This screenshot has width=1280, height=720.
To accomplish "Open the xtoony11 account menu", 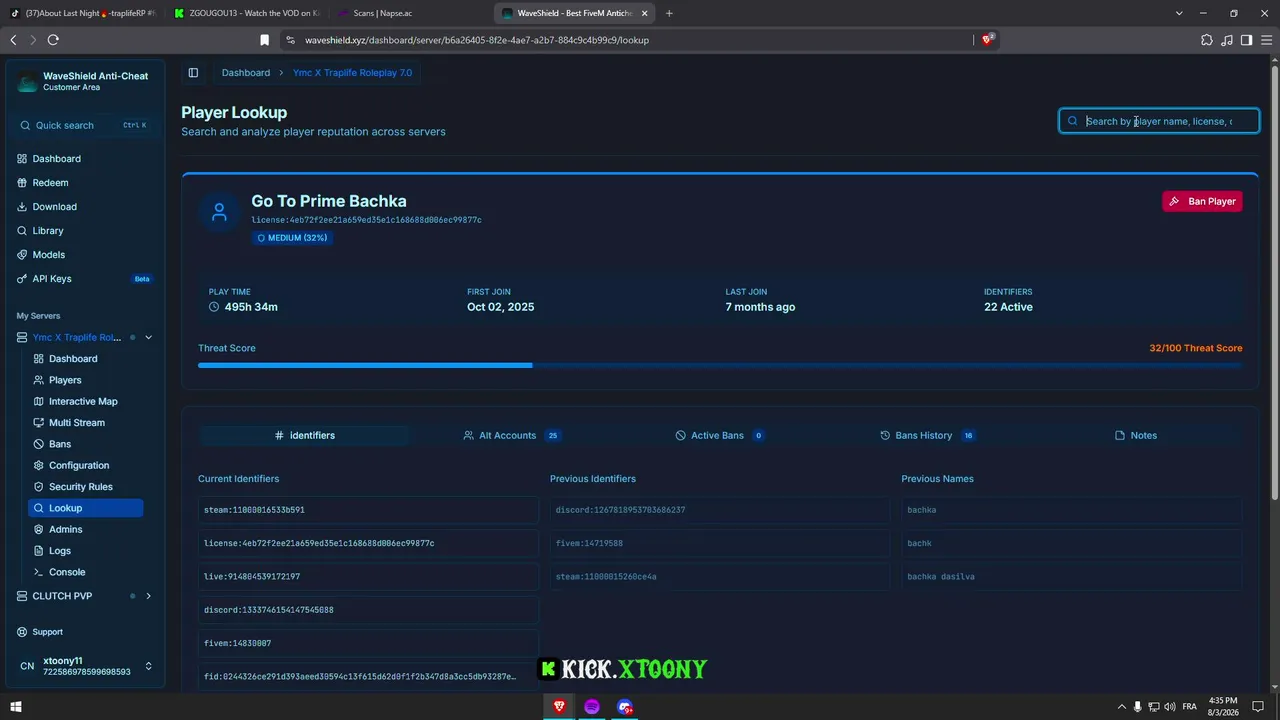I will (x=85, y=666).
